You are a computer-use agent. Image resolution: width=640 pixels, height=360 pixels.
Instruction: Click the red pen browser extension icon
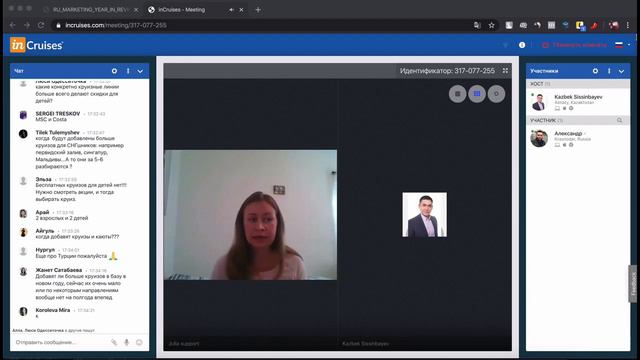(x=594, y=25)
